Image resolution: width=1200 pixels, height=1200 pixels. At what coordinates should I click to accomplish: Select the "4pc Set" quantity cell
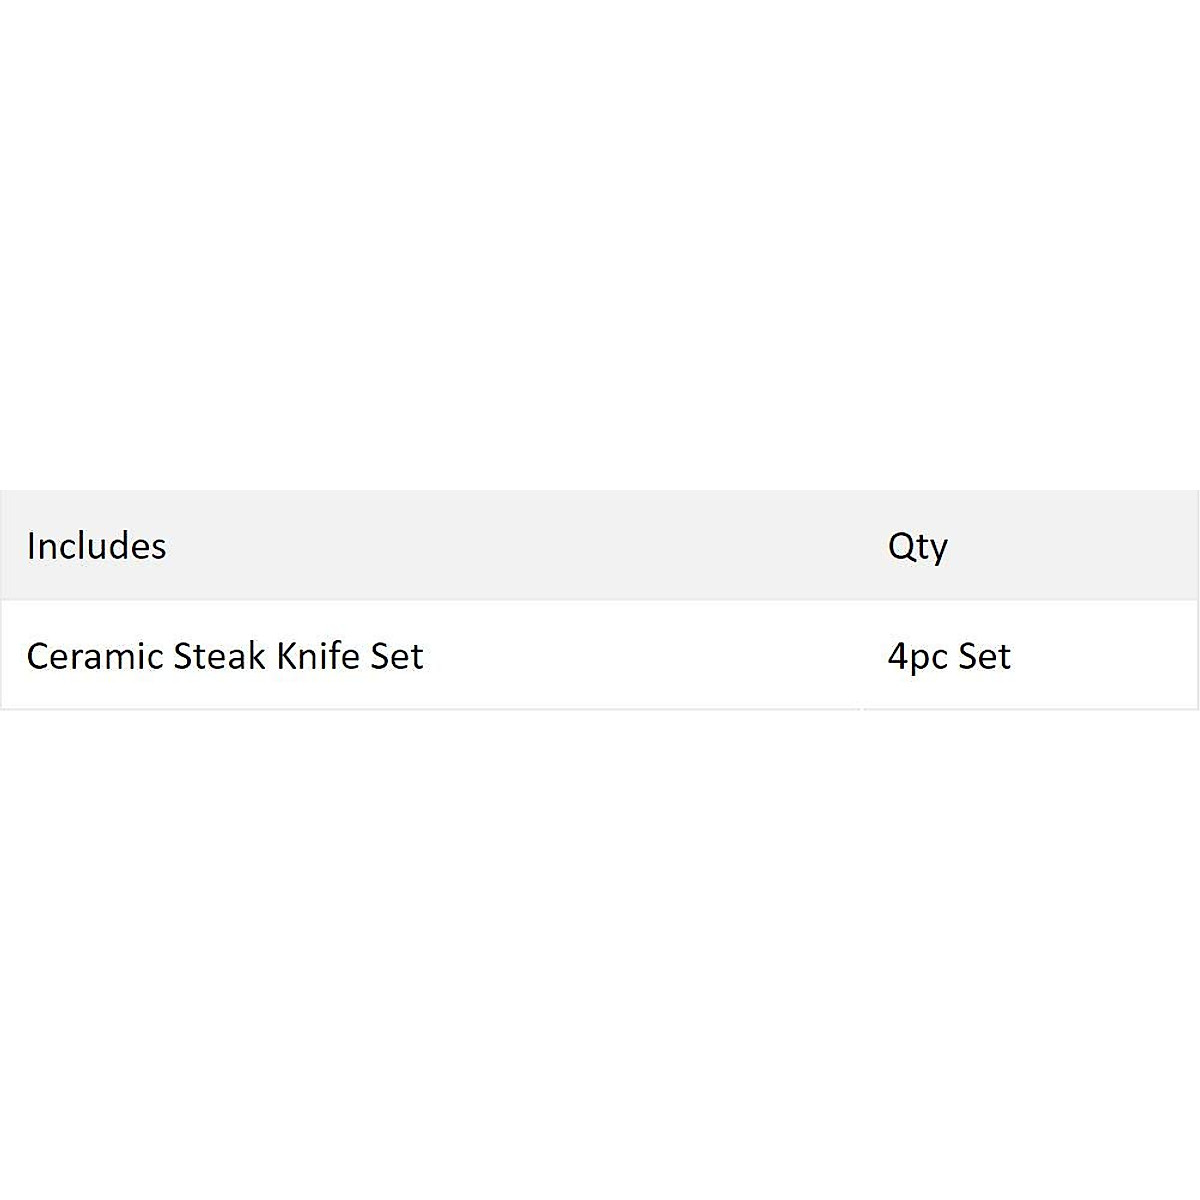click(949, 656)
